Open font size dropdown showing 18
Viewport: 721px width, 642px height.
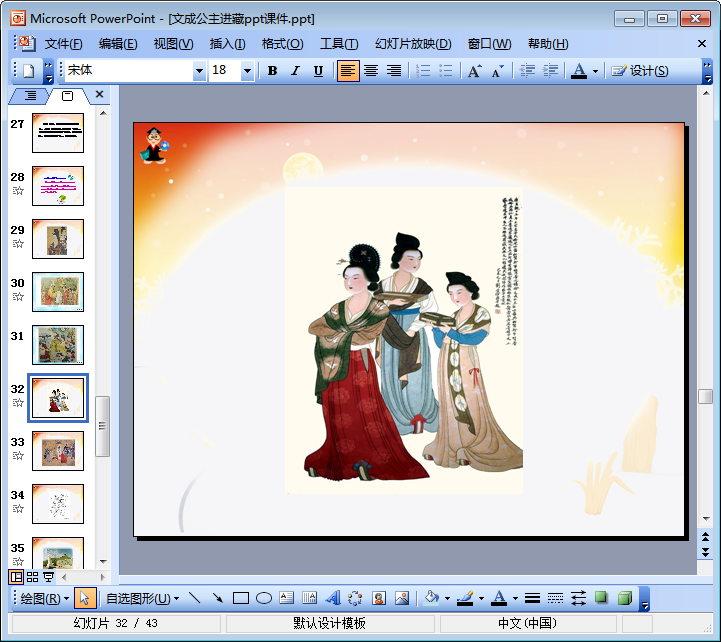pyautogui.click(x=247, y=71)
